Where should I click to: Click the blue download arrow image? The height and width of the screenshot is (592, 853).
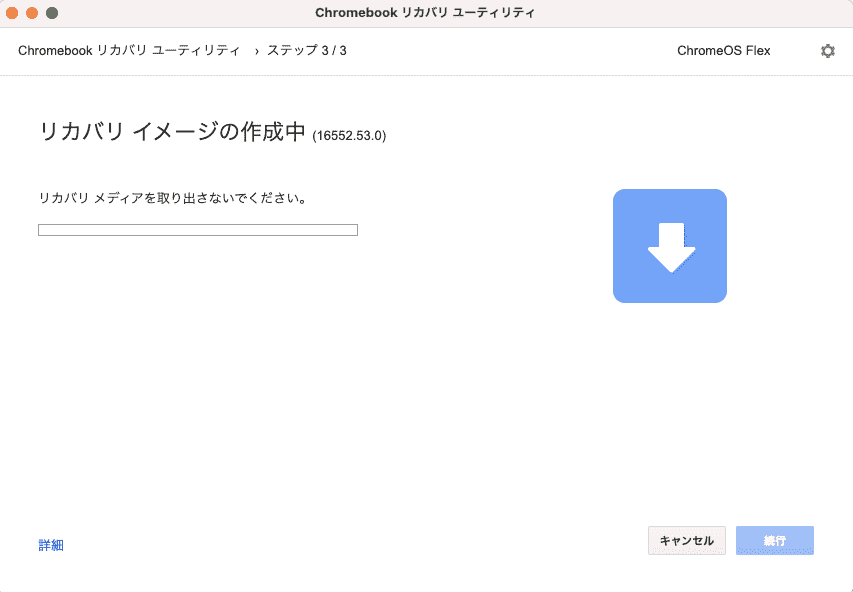[x=670, y=246]
